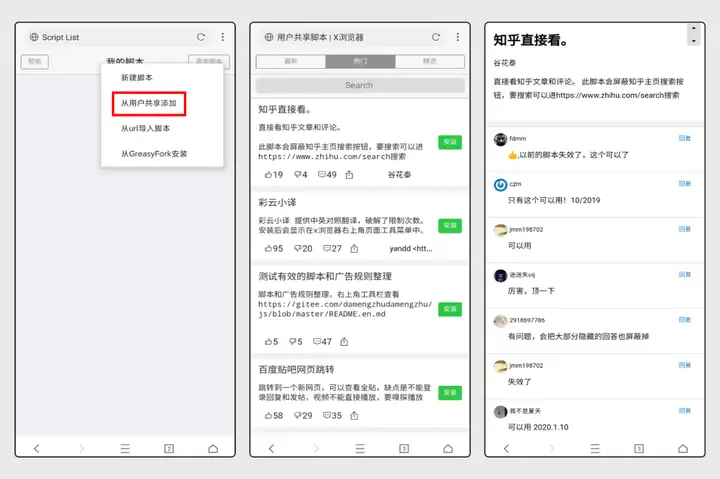Go back in the 用户共享脚本 screen
This screenshot has width=720, height=479.
pos(271,448)
